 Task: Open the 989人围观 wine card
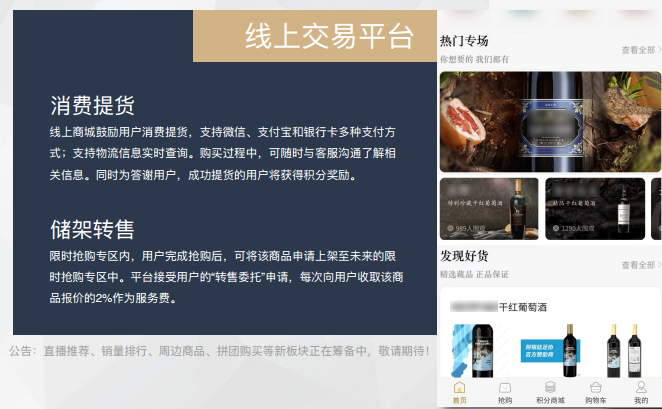[x=489, y=209]
